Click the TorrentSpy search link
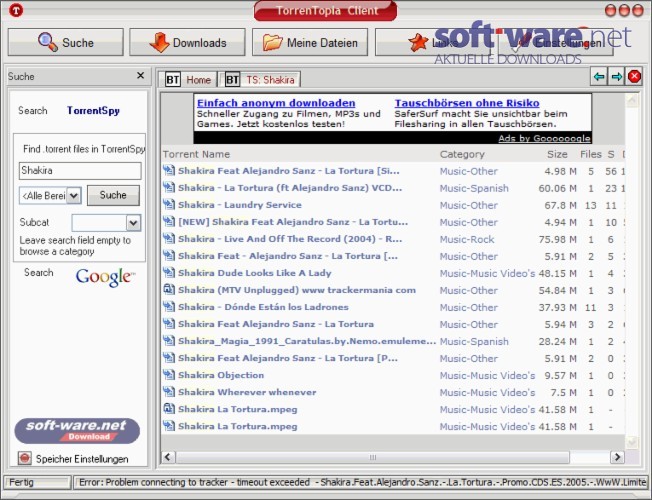The width and height of the screenshot is (652, 500). click(x=93, y=111)
